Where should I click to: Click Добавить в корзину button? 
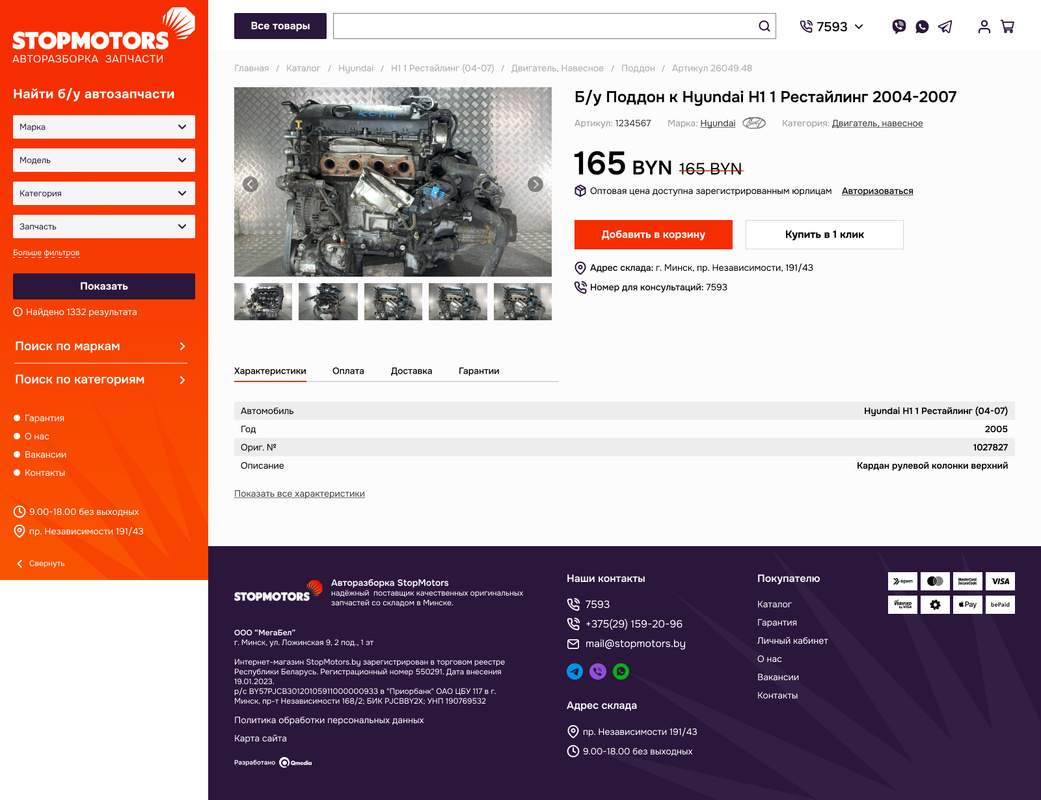[x=653, y=234]
